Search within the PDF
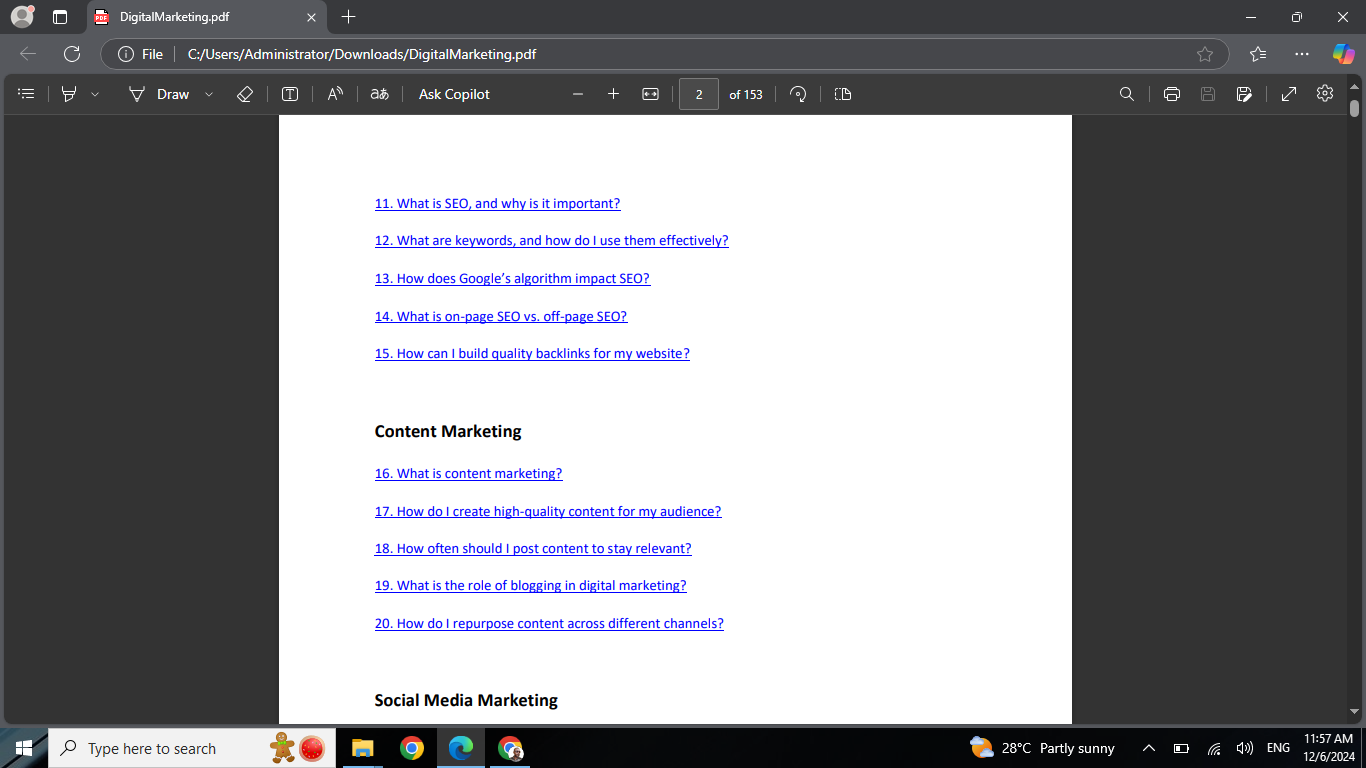Image resolution: width=1366 pixels, height=768 pixels. tap(1127, 93)
